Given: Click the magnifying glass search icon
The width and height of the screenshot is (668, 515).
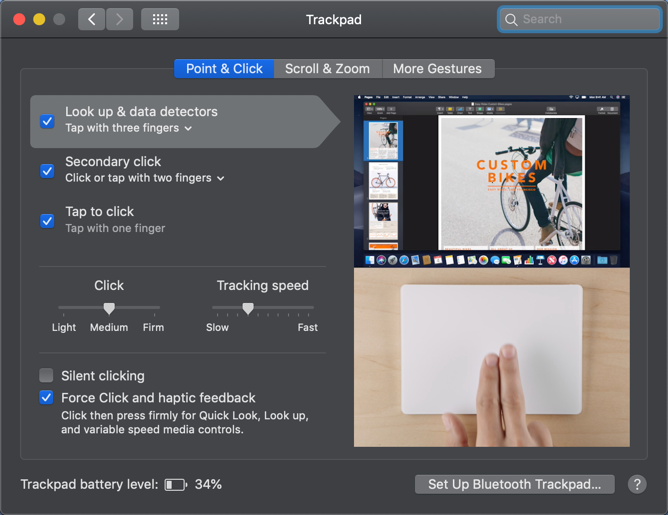Looking at the screenshot, I should pos(511,19).
